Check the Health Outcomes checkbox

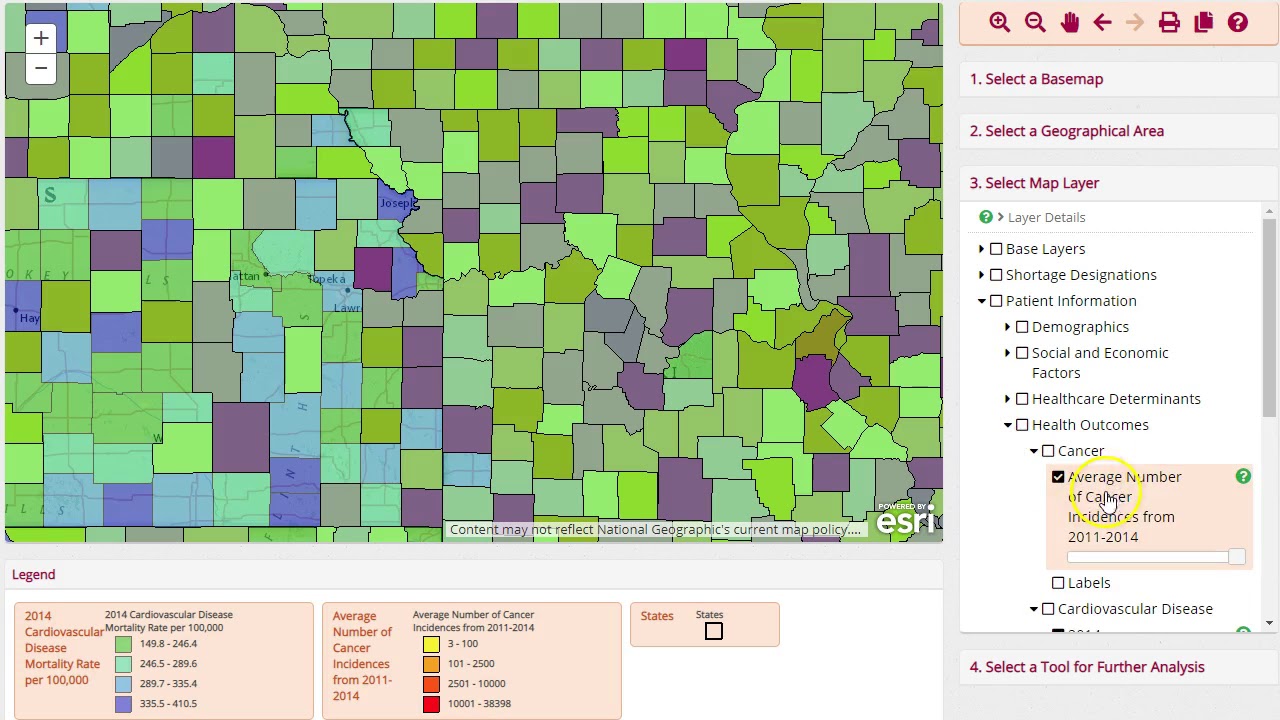click(x=1022, y=425)
